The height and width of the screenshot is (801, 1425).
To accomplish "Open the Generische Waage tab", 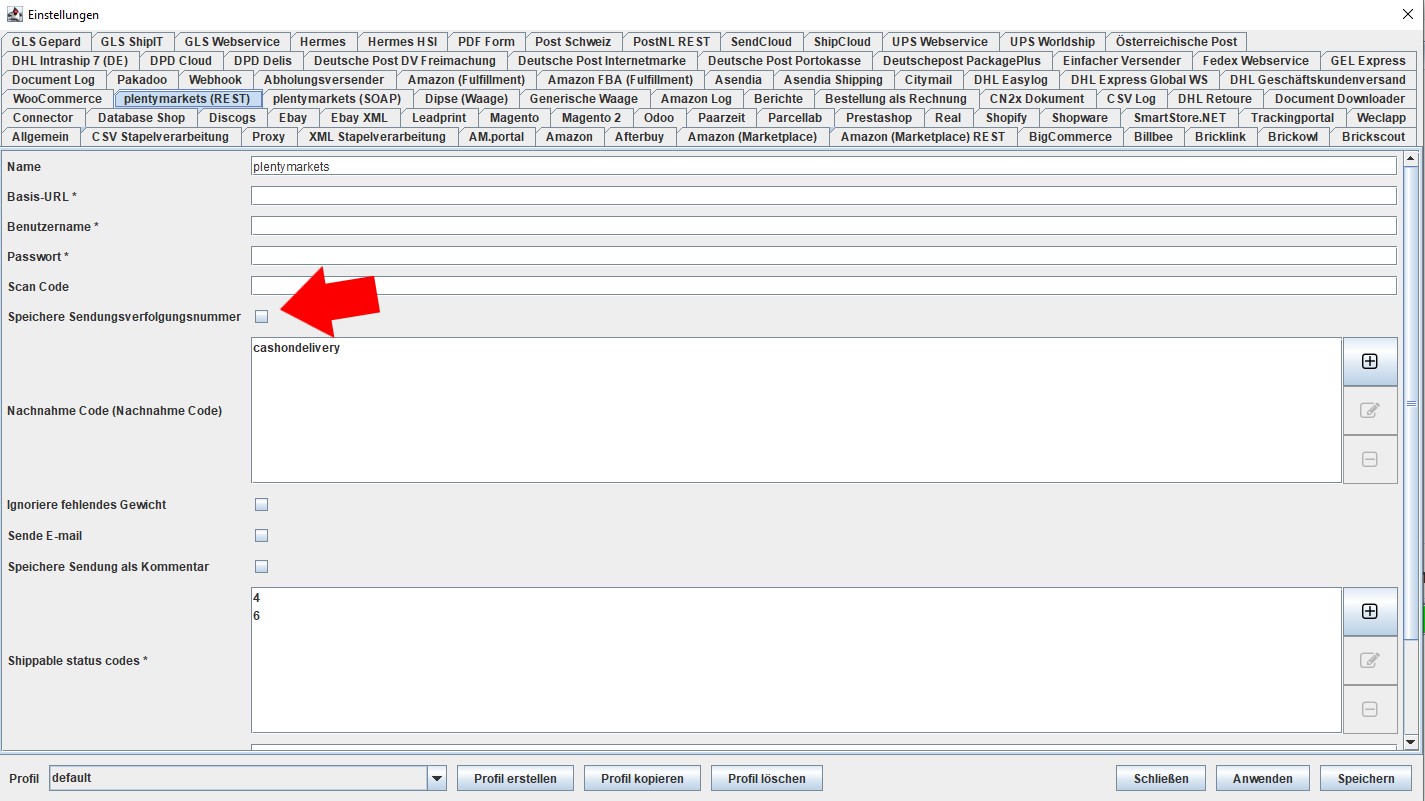I will (584, 99).
